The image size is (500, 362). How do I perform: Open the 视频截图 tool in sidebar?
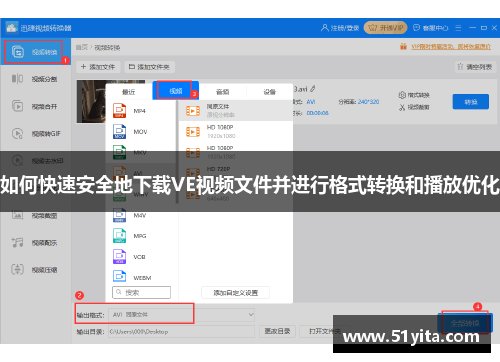pos(35,215)
